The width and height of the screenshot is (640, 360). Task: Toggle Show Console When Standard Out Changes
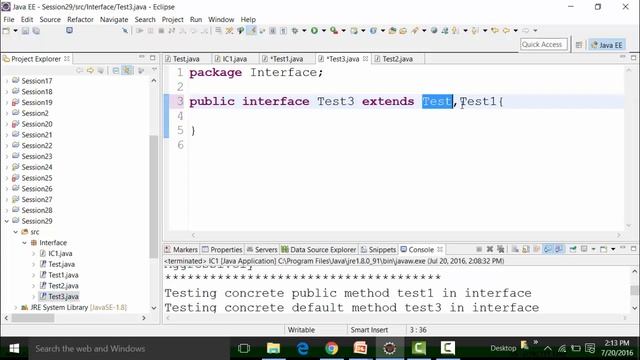[548, 249]
